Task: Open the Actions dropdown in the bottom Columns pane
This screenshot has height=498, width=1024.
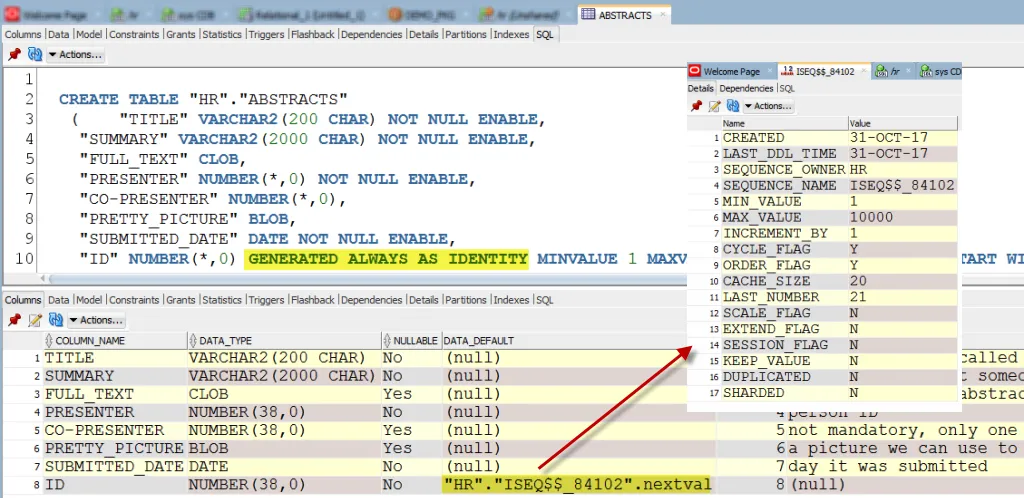Action: pyautogui.click(x=96, y=320)
